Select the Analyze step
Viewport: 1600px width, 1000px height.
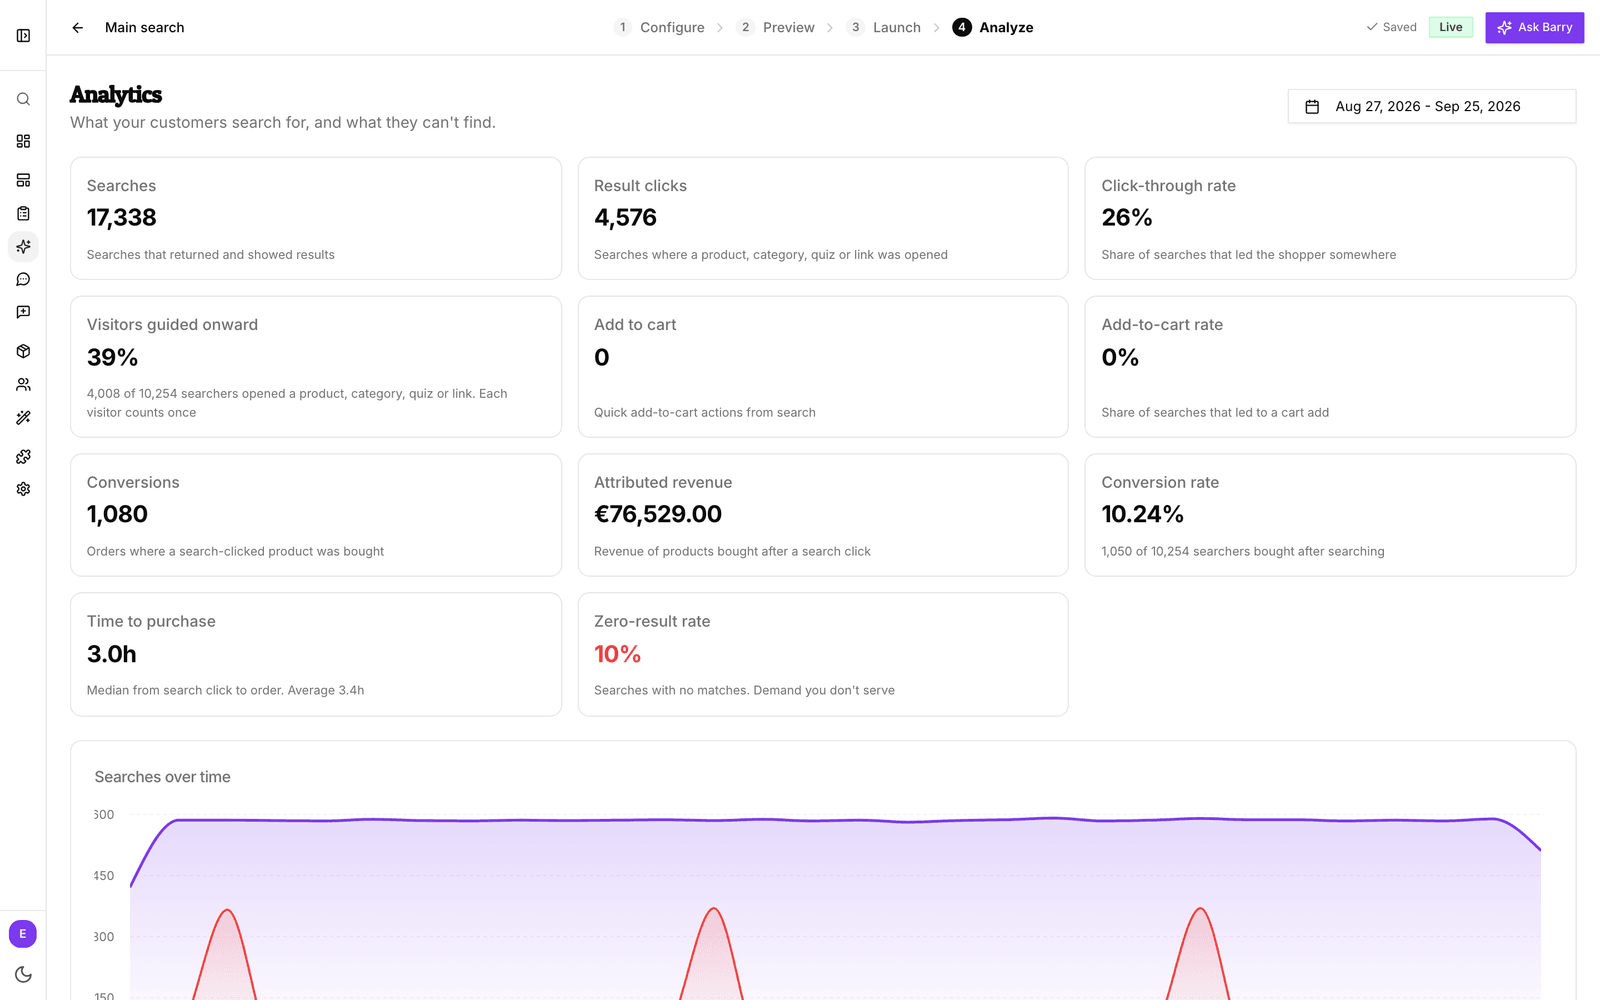point(993,27)
